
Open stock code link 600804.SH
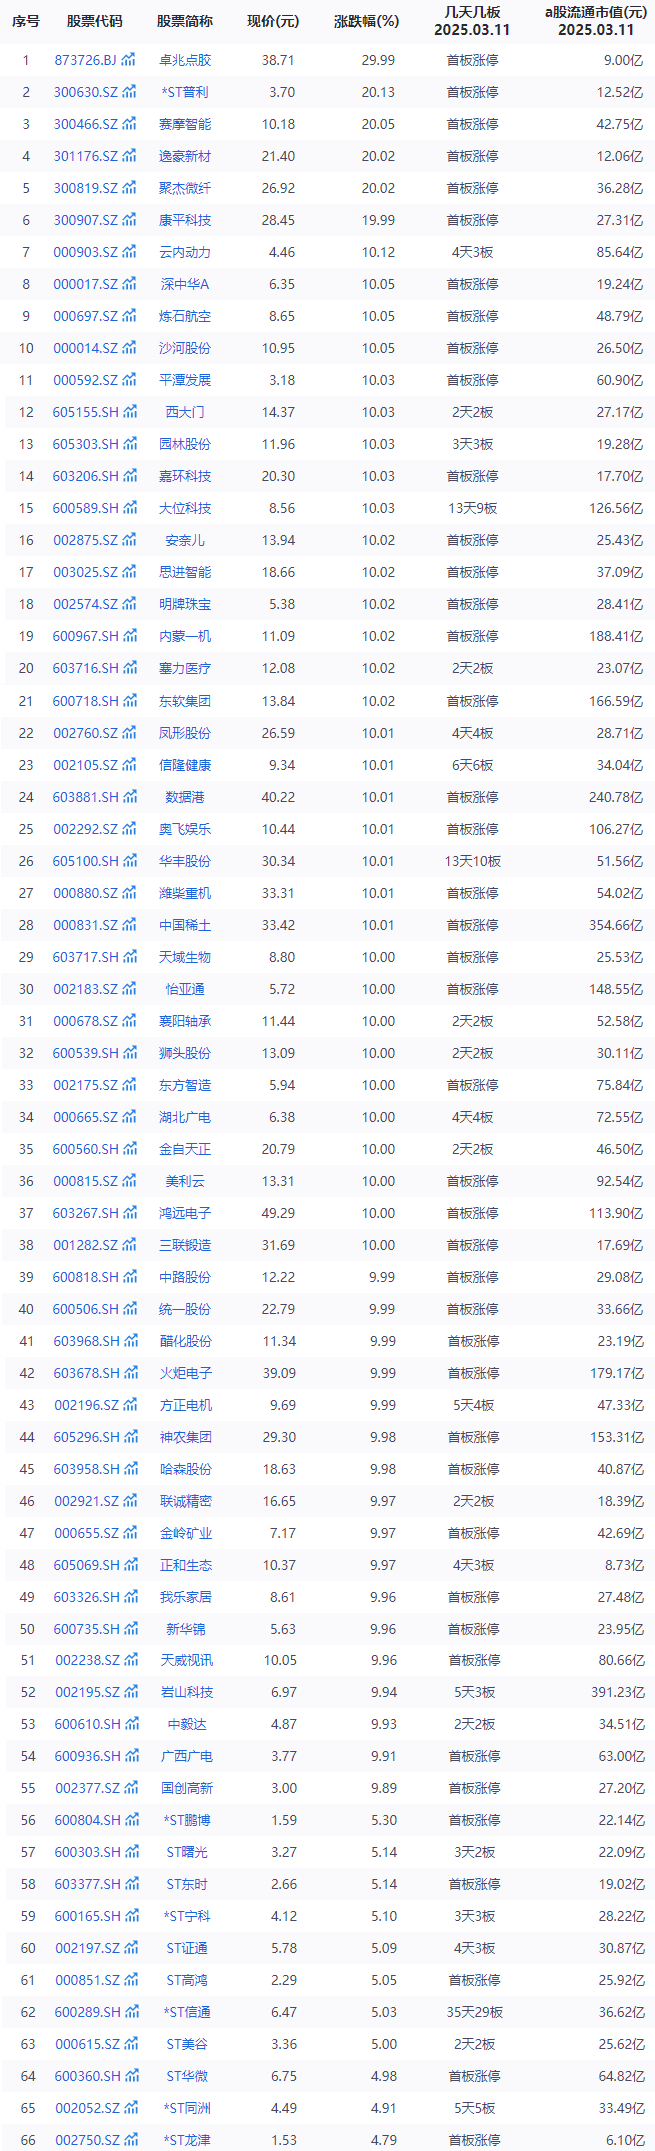coord(88,1820)
